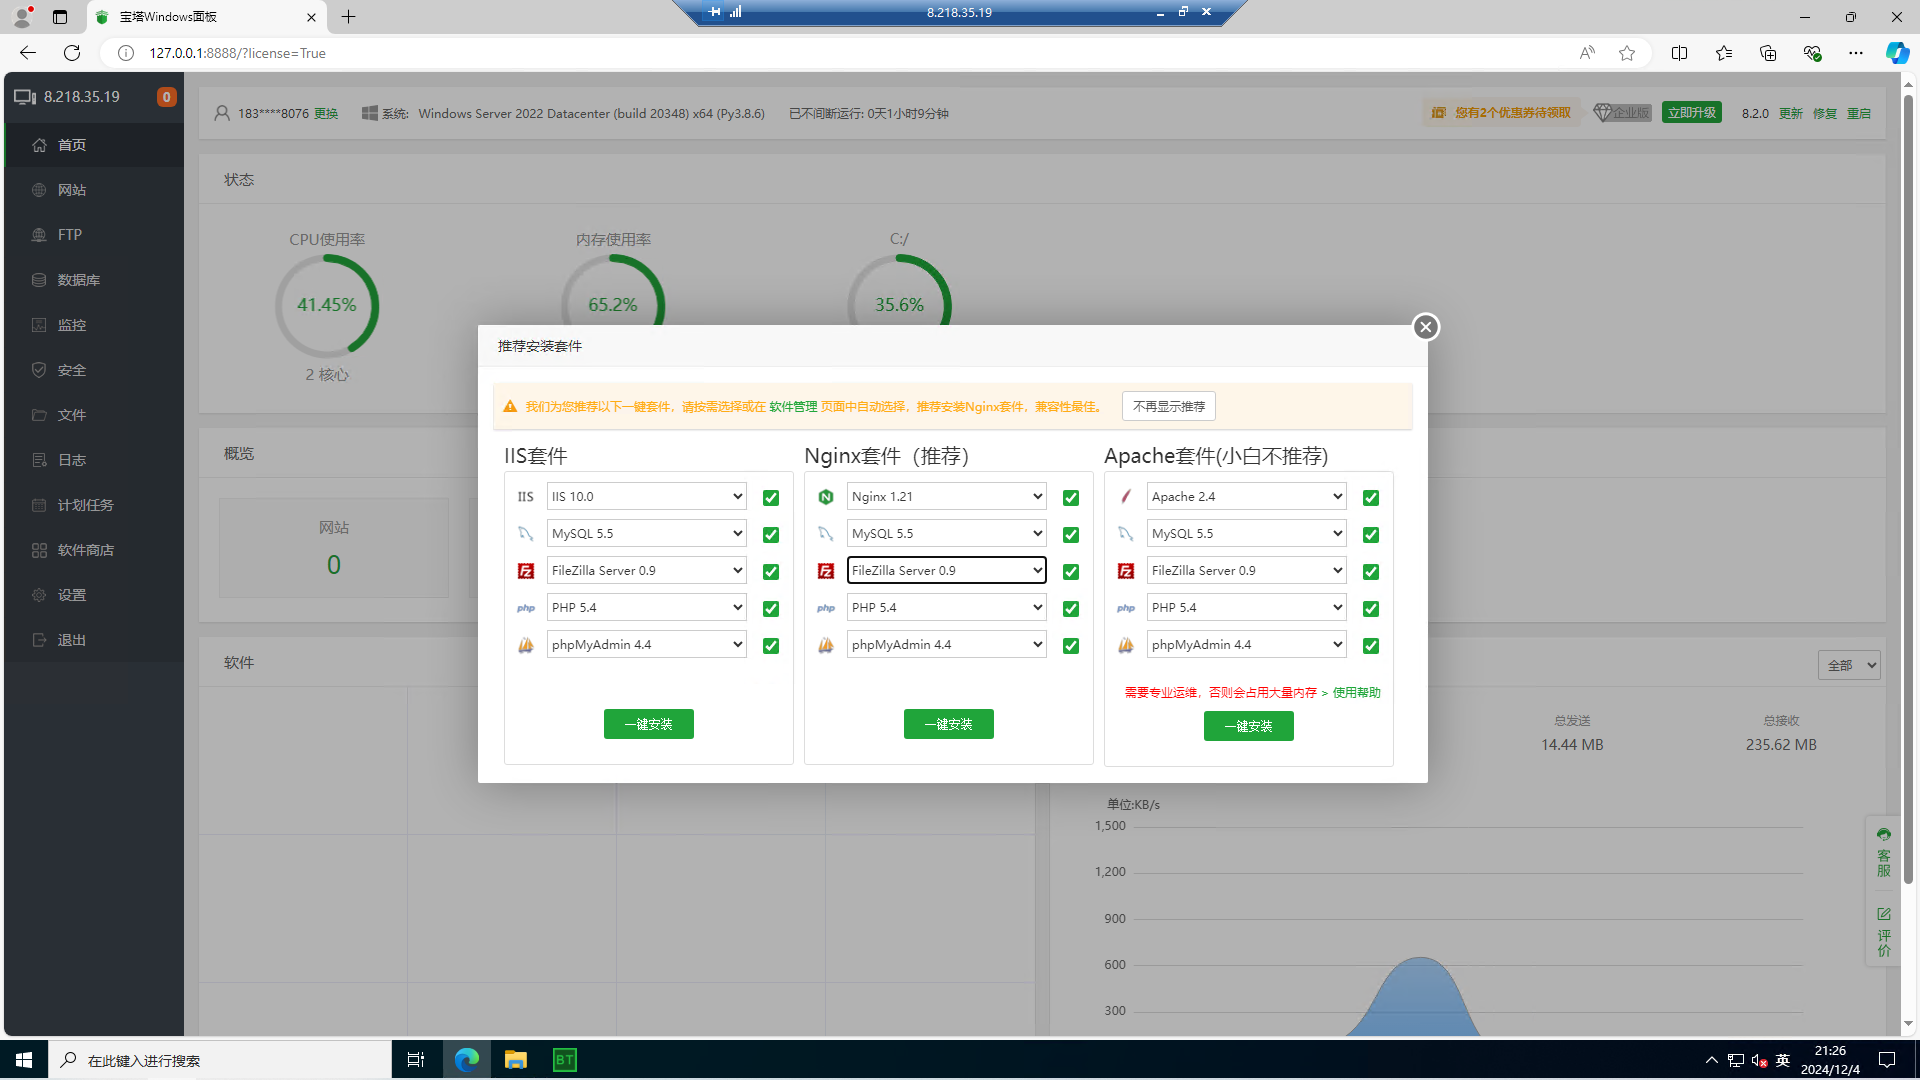The width and height of the screenshot is (1920, 1080).
Task: Expand PHP 5.4 dropdown in IIS suite
Action: coord(646,608)
